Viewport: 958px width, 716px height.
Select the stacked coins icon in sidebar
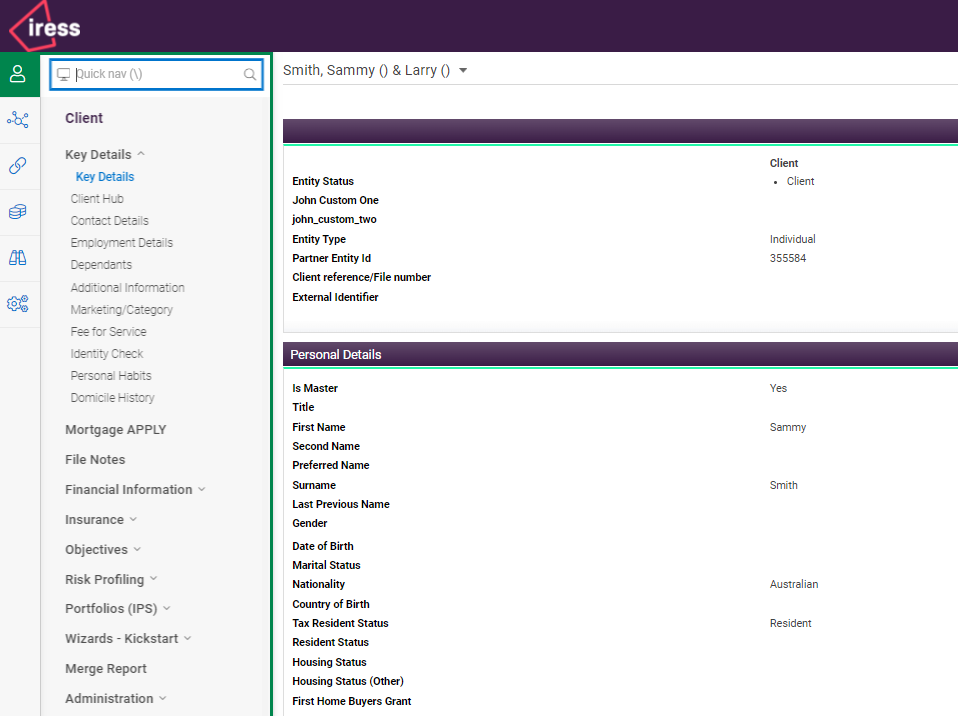tap(18, 212)
